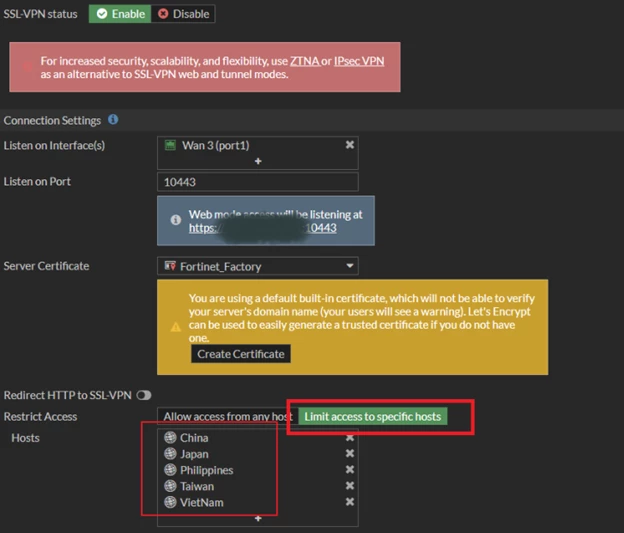The image size is (624, 533).
Task: Click the Taiwan host globe icon
Action: point(170,486)
